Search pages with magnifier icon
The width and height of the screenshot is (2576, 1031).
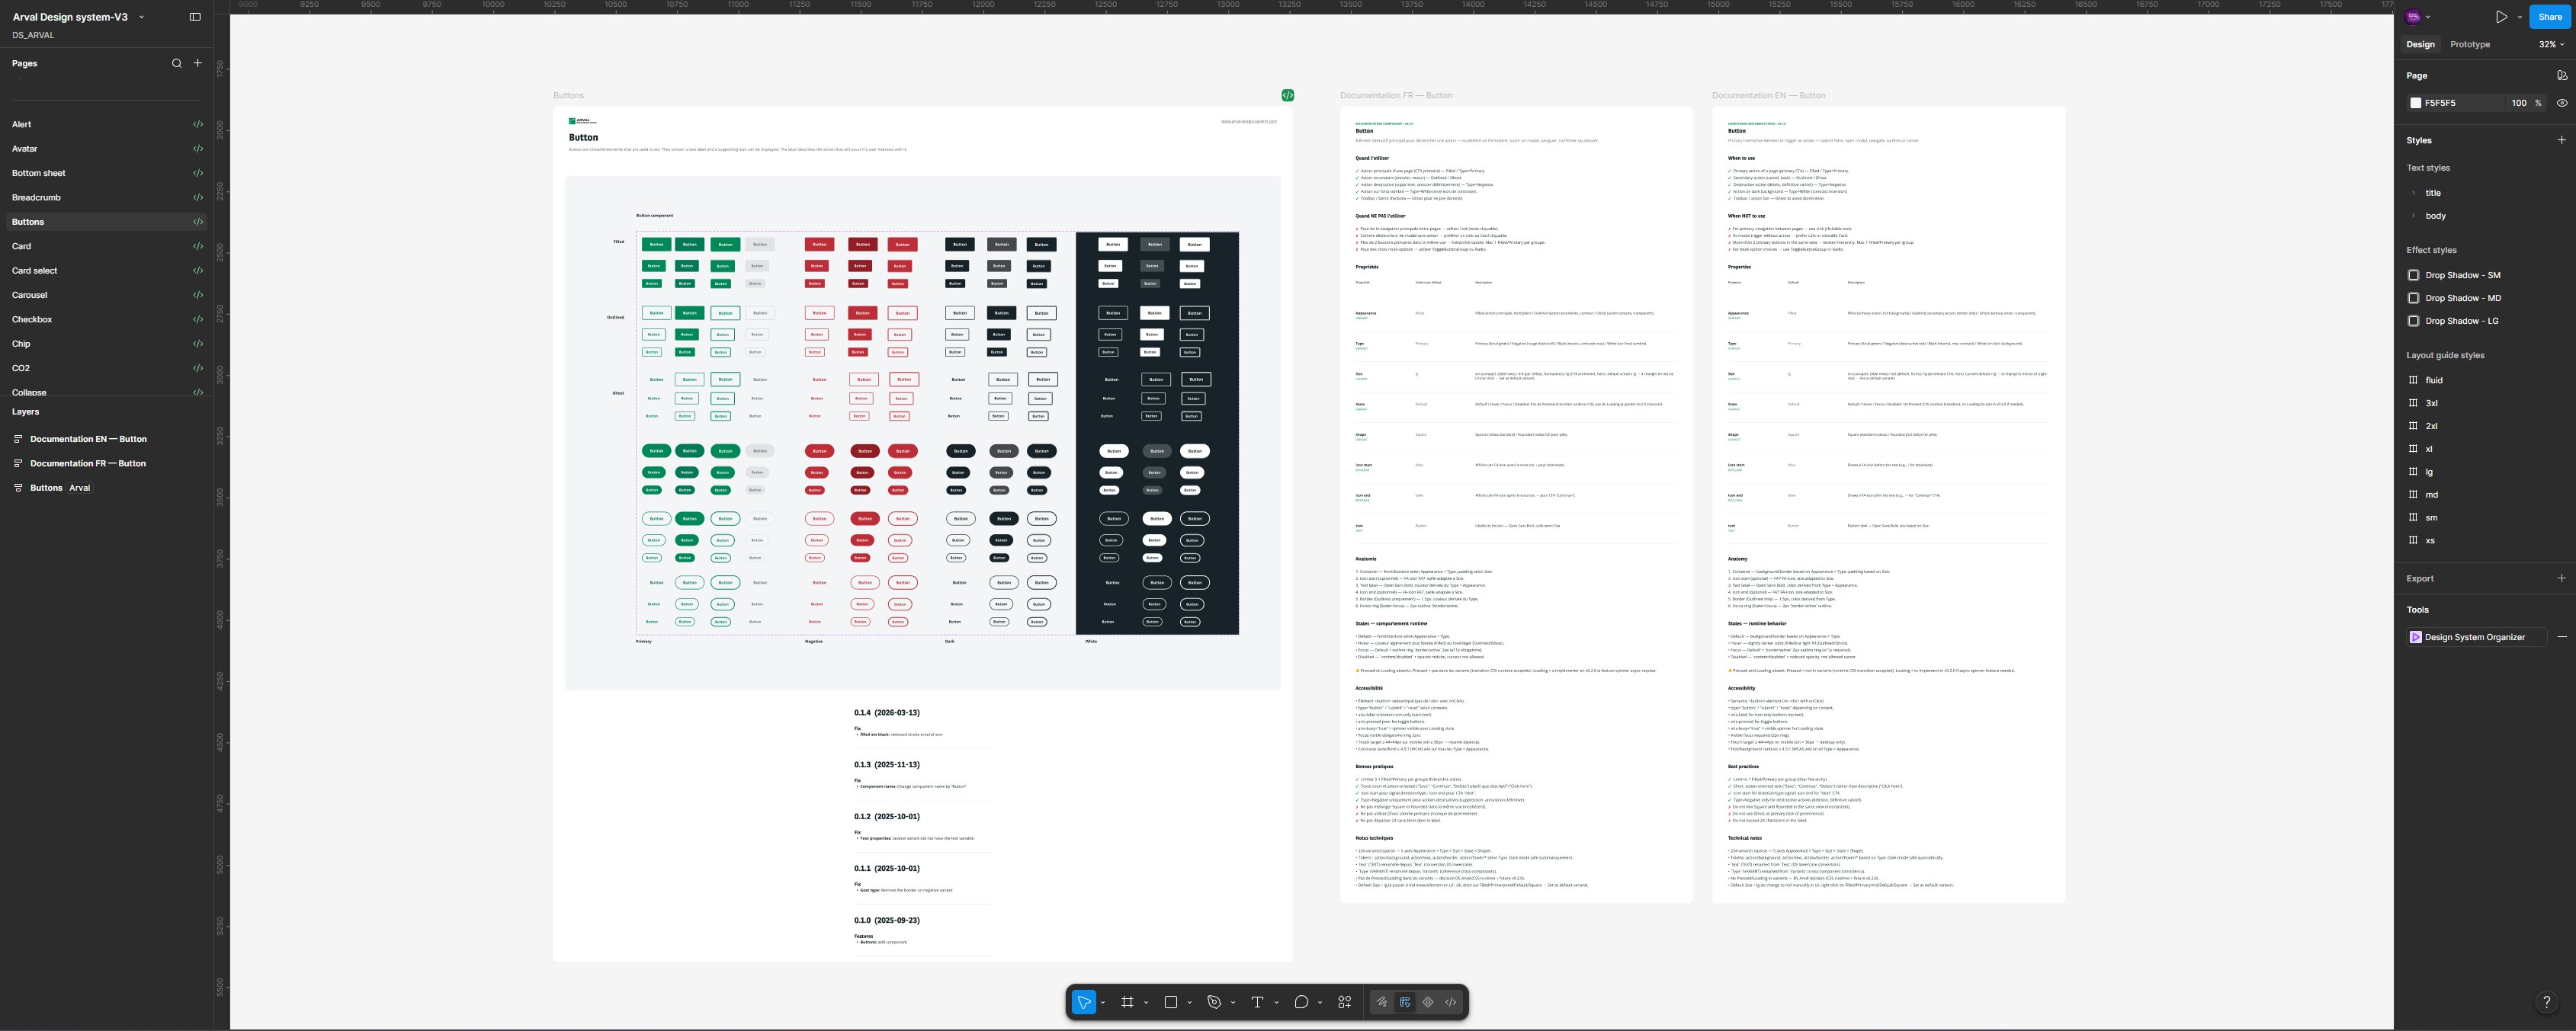point(177,63)
